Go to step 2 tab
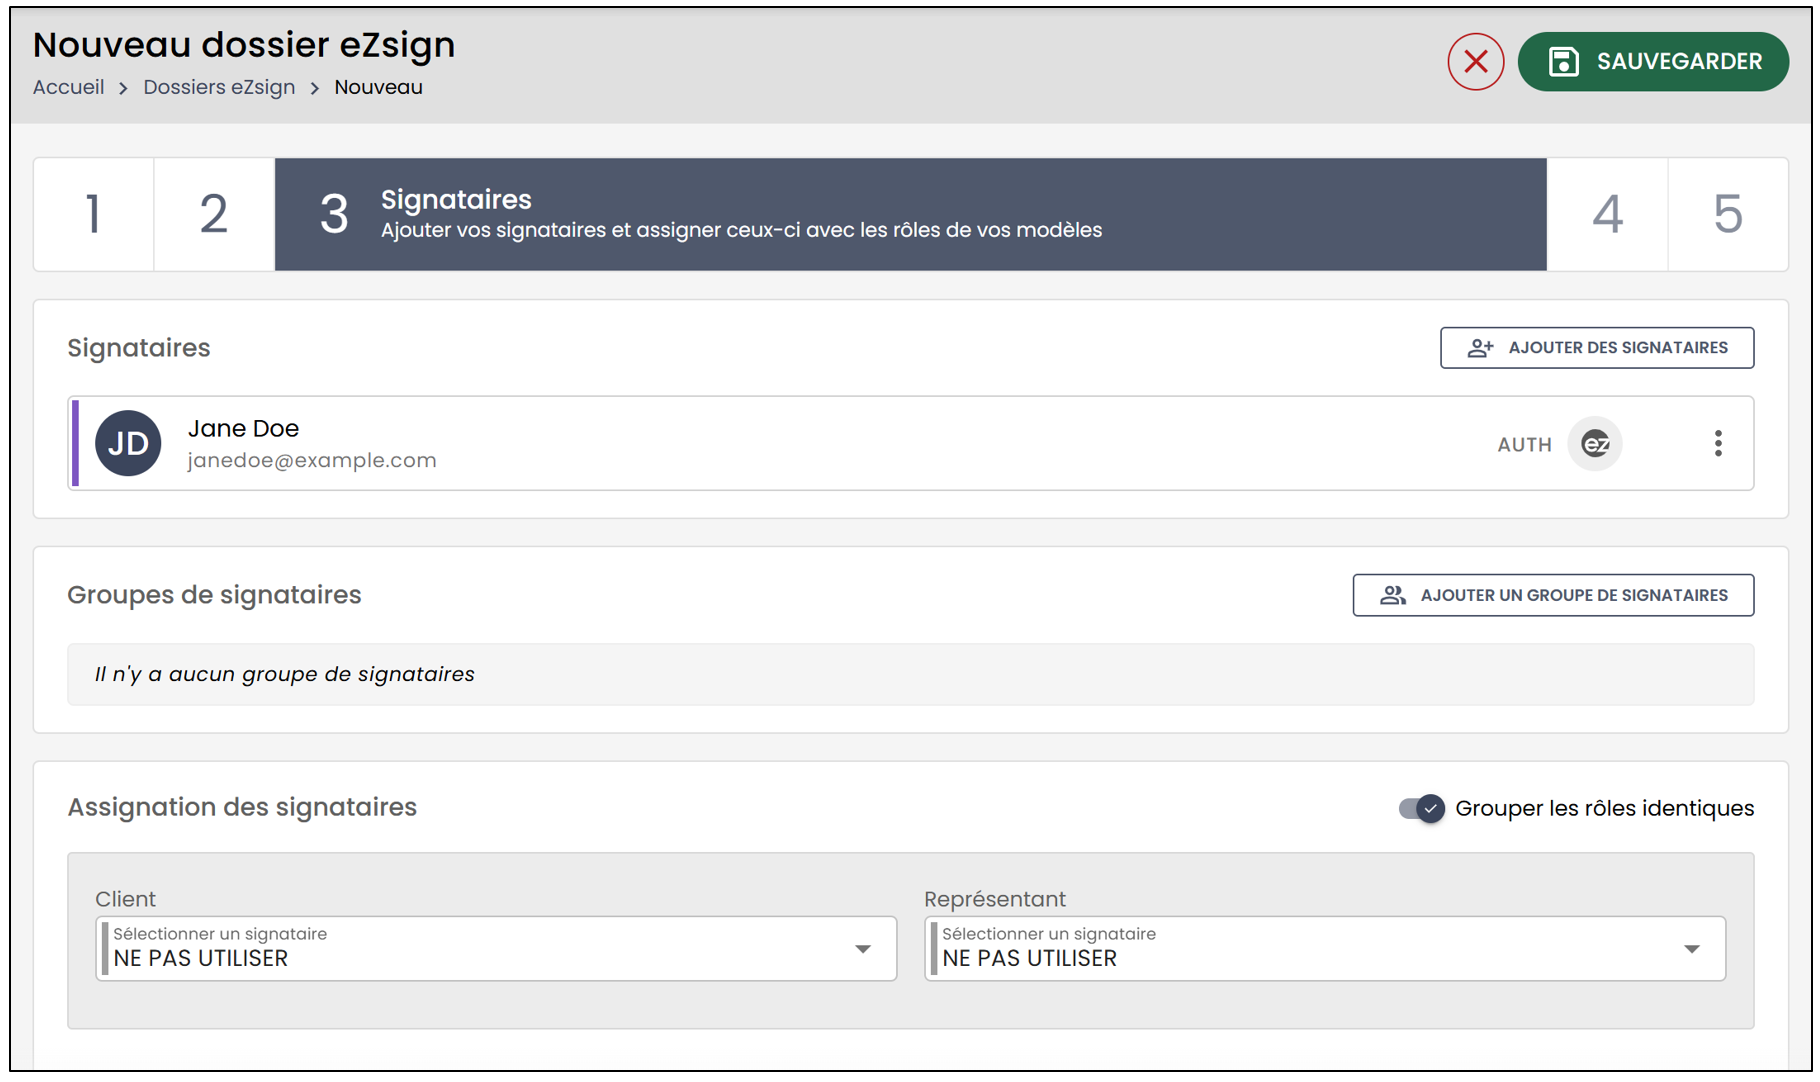The image size is (1820, 1082). point(214,214)
